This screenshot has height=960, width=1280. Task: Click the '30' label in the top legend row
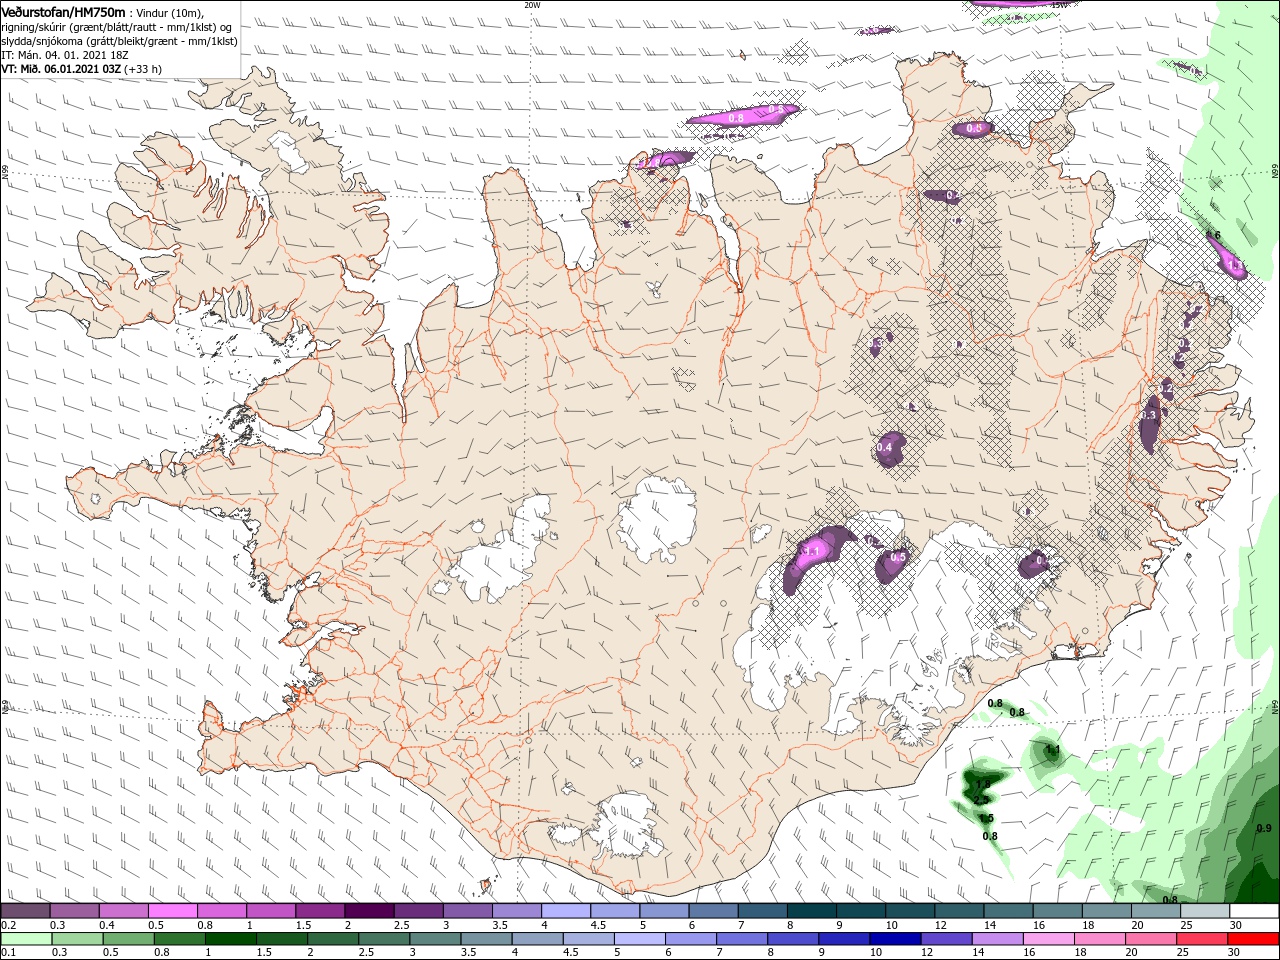tap(1236, 925)
